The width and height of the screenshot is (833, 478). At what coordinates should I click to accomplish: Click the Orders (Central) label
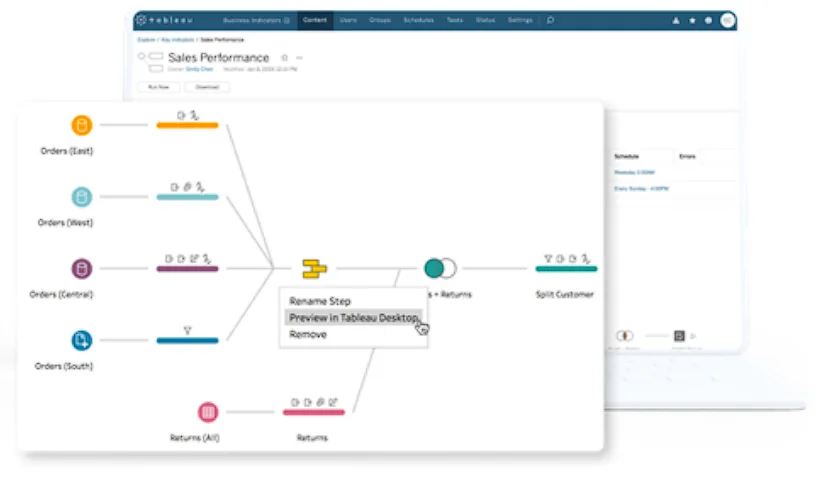(x=61, y=294)
